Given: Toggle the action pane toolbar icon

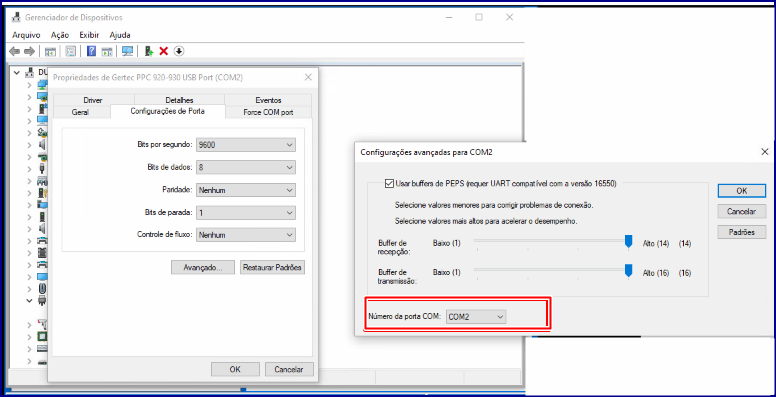Looking at the screenshot, I should tap(107, 51).
